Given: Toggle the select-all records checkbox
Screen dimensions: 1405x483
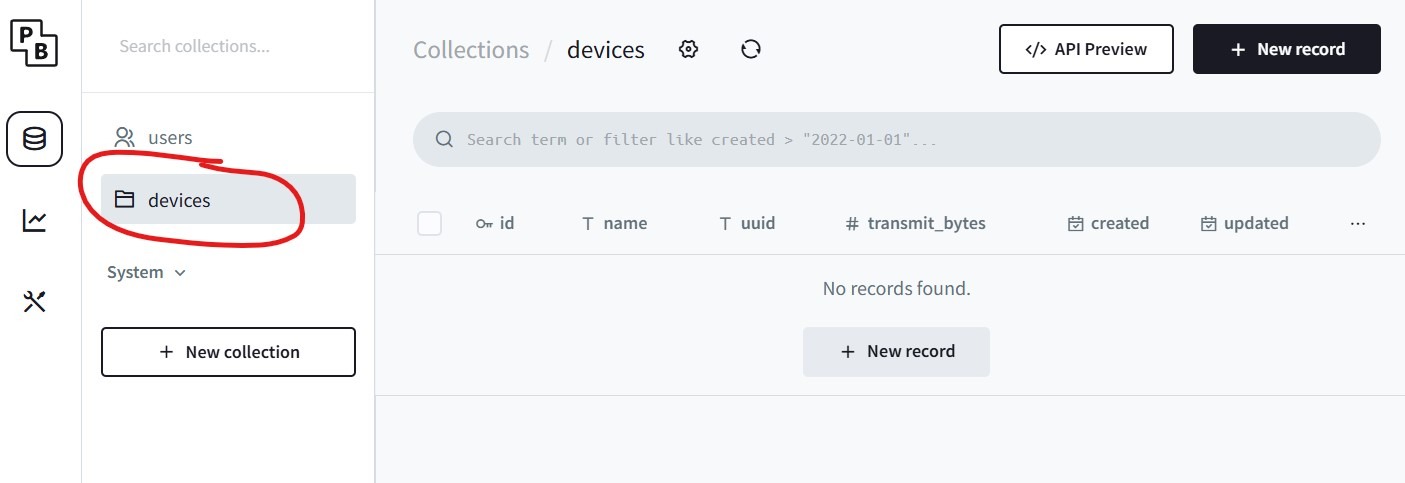Looking at the screenshot, I should [x=430, y=223].
